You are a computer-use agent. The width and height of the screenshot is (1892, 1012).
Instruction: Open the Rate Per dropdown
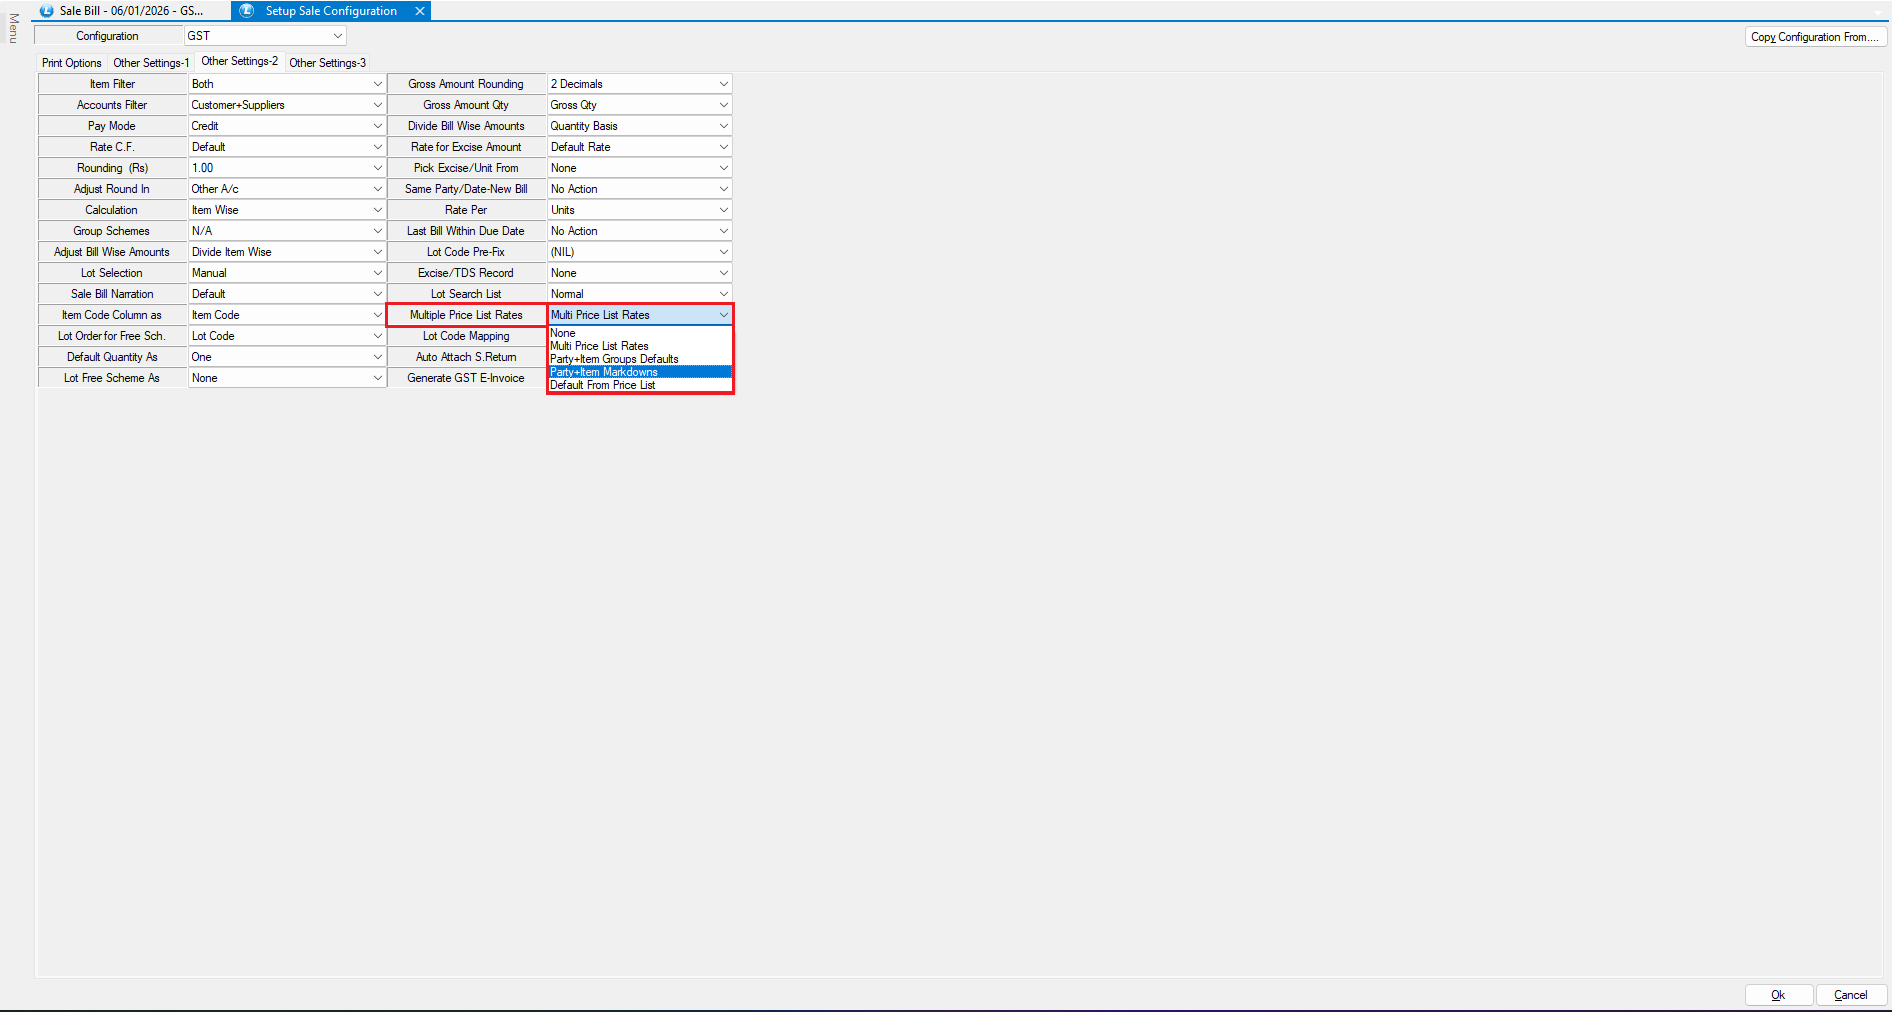point(723,210)
